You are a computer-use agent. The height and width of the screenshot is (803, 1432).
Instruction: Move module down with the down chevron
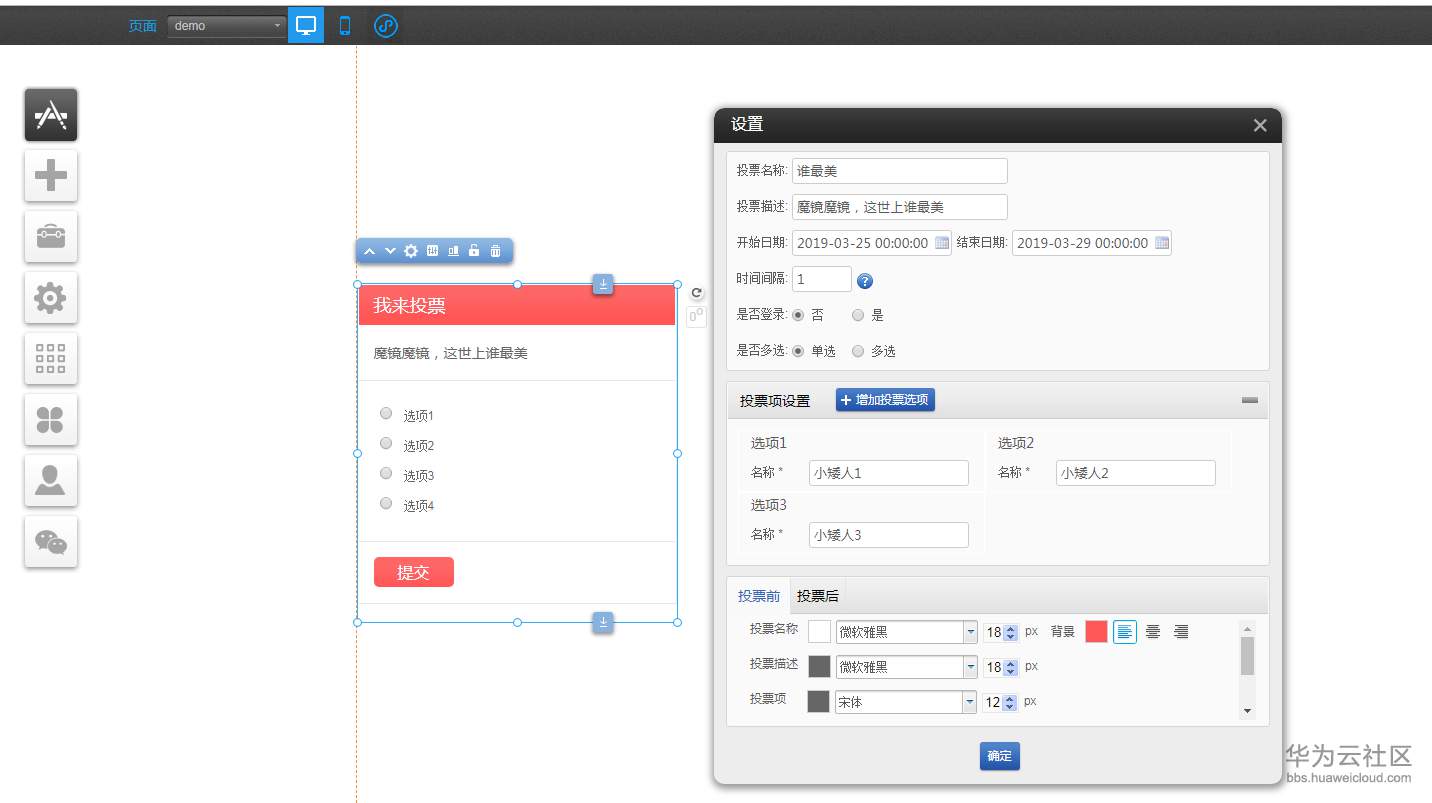tap(390, 251)
